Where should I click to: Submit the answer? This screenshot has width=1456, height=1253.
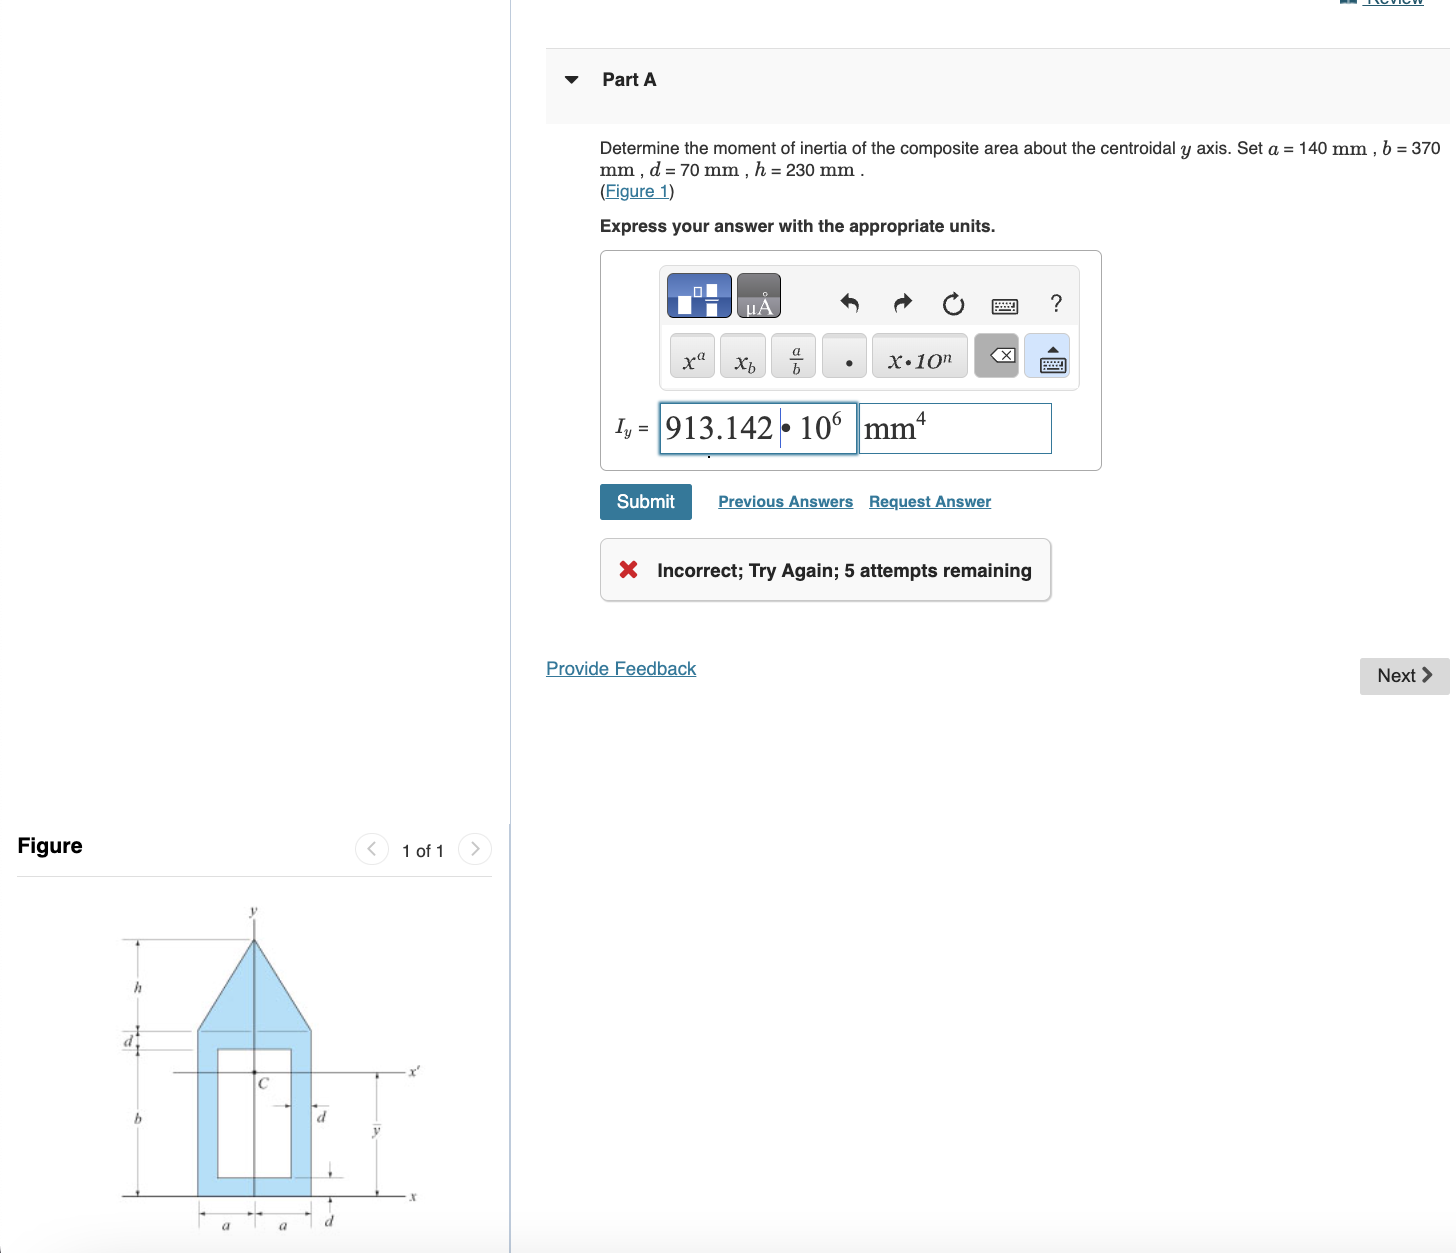point(645,501)
